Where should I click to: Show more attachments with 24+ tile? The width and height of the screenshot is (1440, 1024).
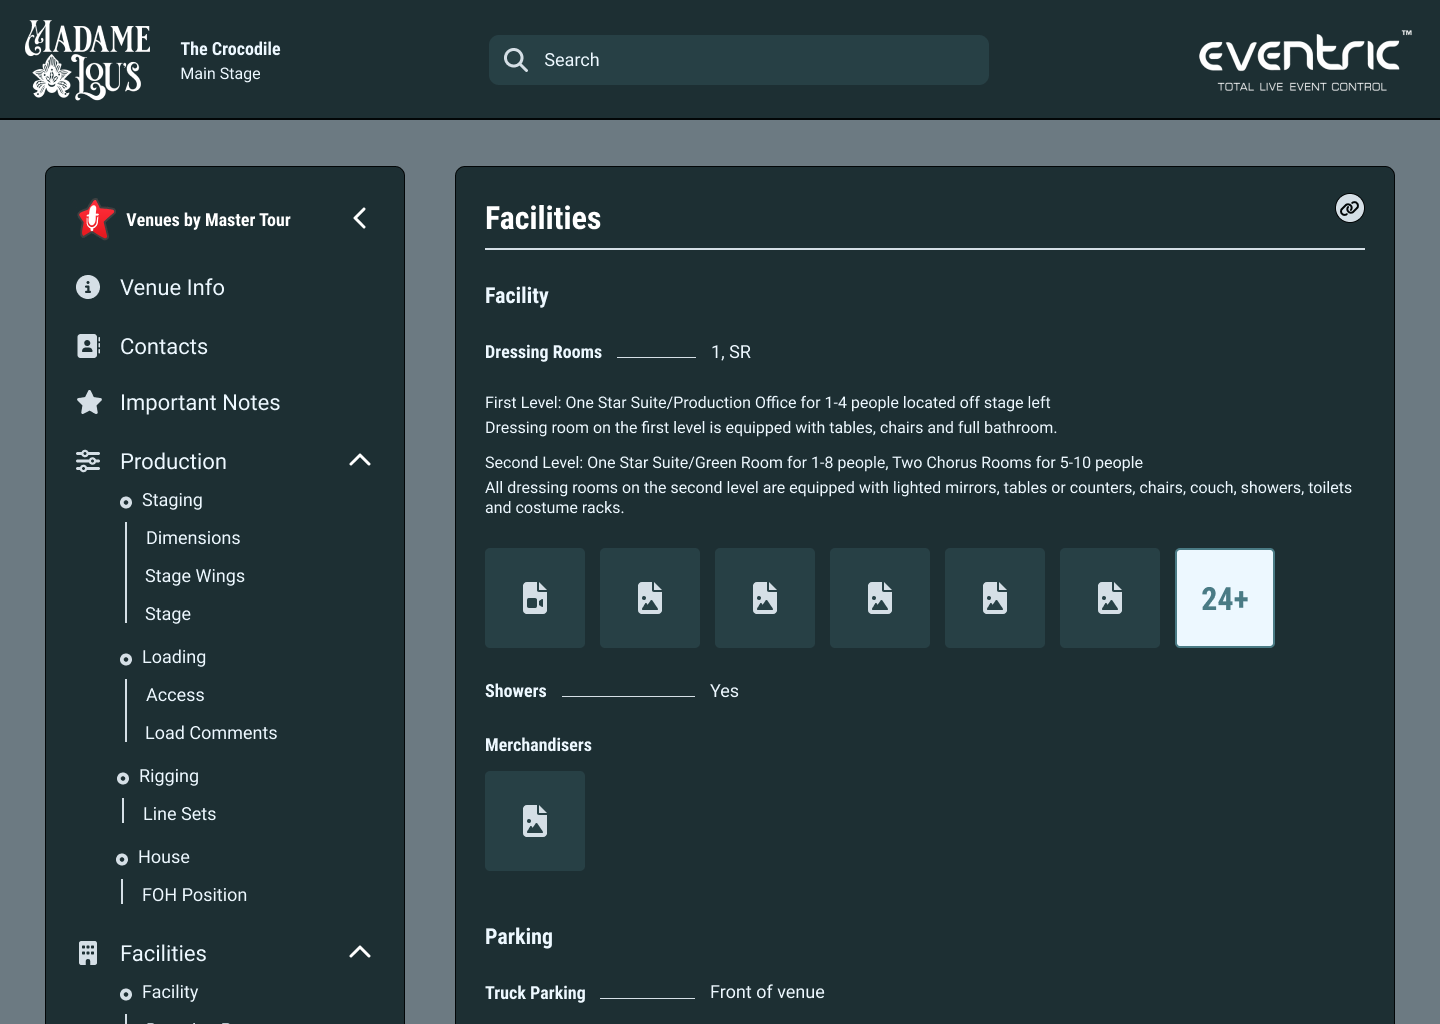pos(1225,598)
